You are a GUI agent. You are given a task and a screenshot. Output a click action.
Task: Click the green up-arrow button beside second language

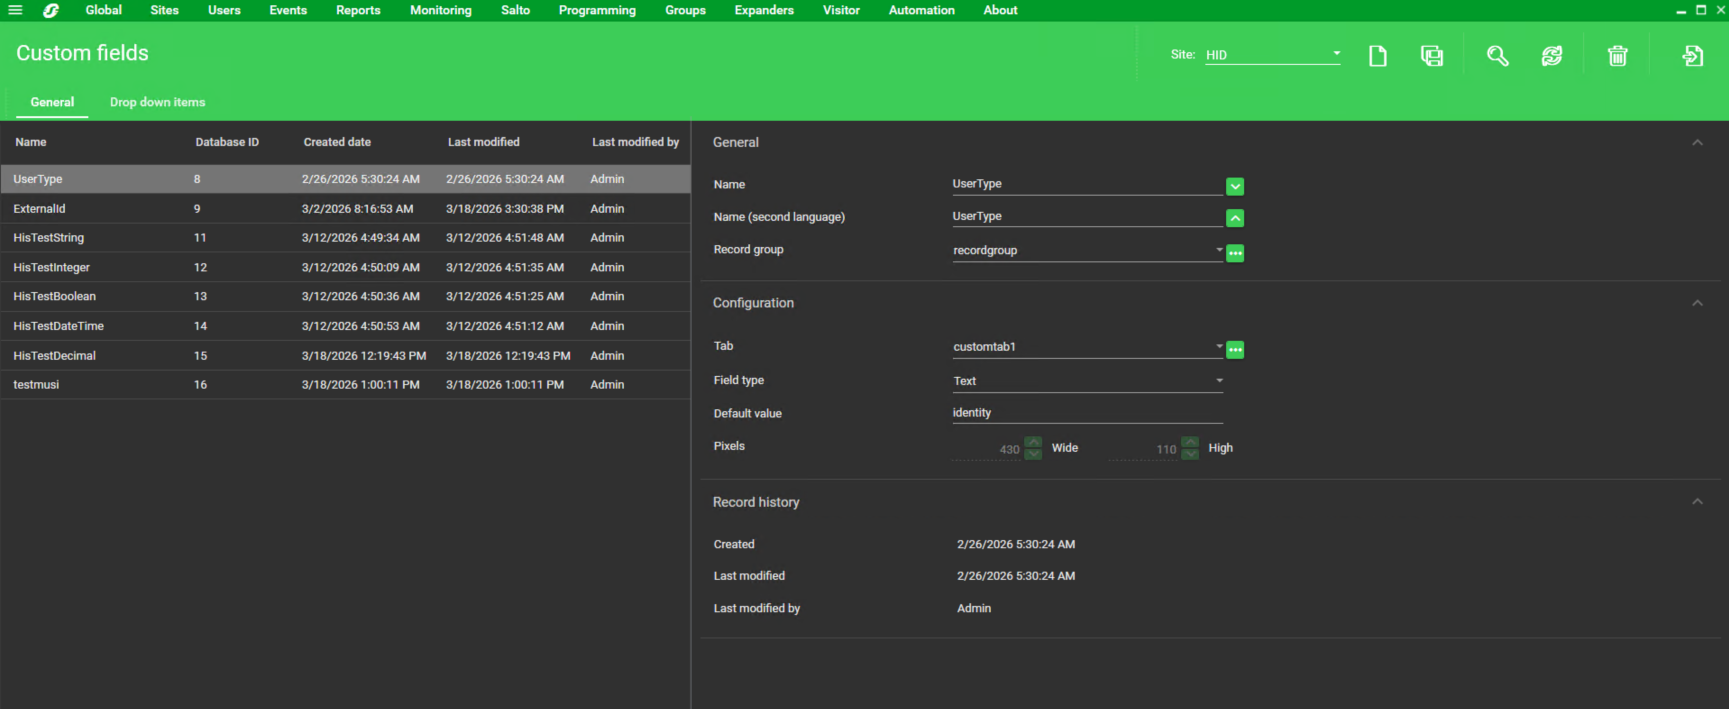pos(1235,218)
